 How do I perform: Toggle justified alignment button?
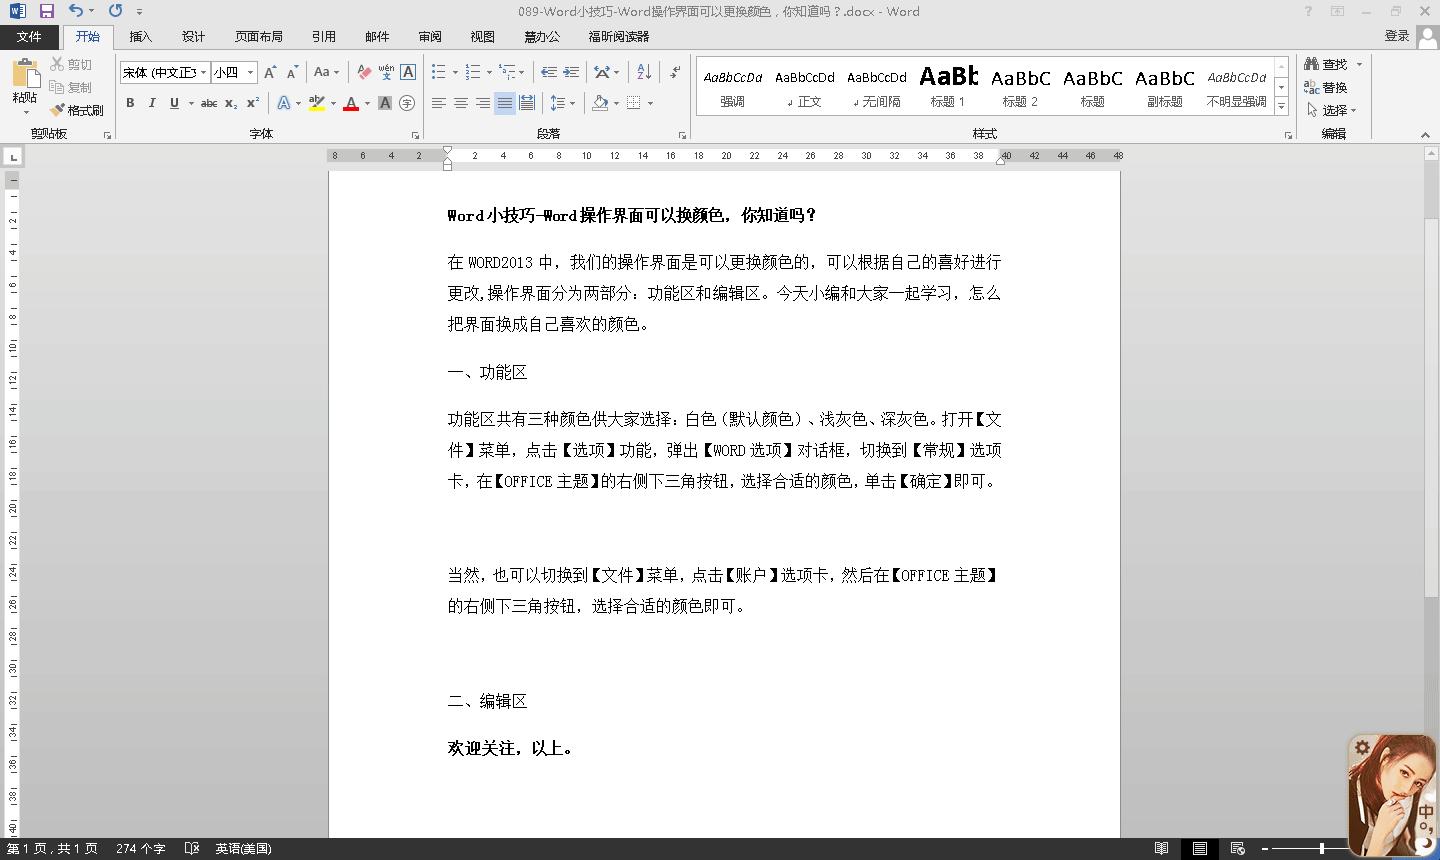click(x=505, y=103)
